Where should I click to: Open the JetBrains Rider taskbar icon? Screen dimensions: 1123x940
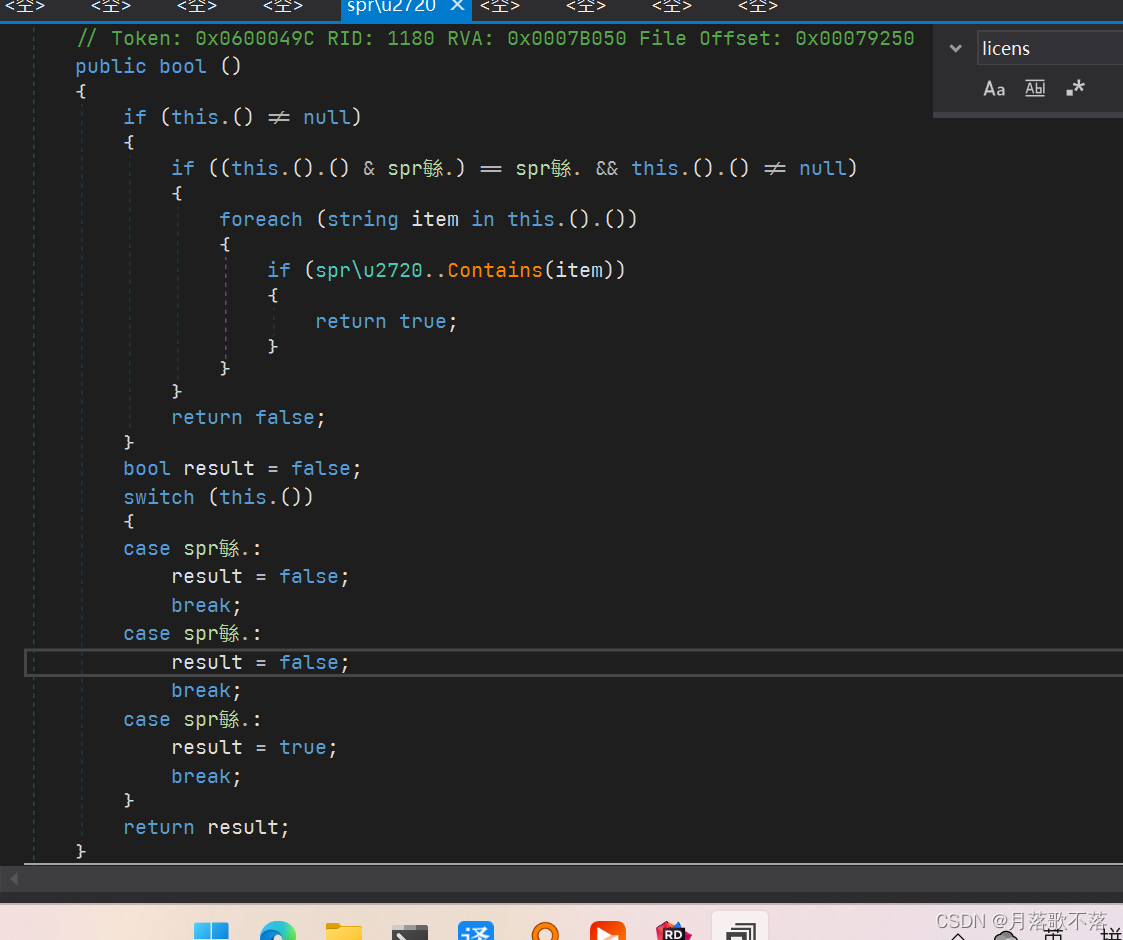(x=673, y=931)
